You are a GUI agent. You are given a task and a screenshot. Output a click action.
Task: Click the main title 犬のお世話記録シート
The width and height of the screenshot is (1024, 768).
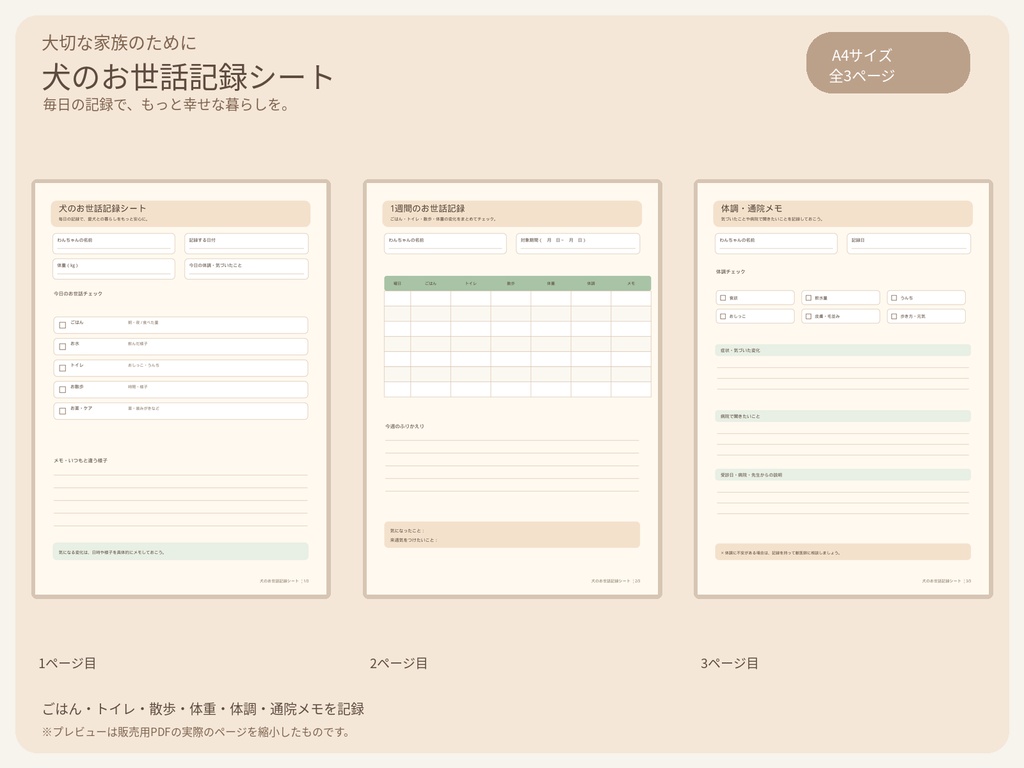pos(188,77)
